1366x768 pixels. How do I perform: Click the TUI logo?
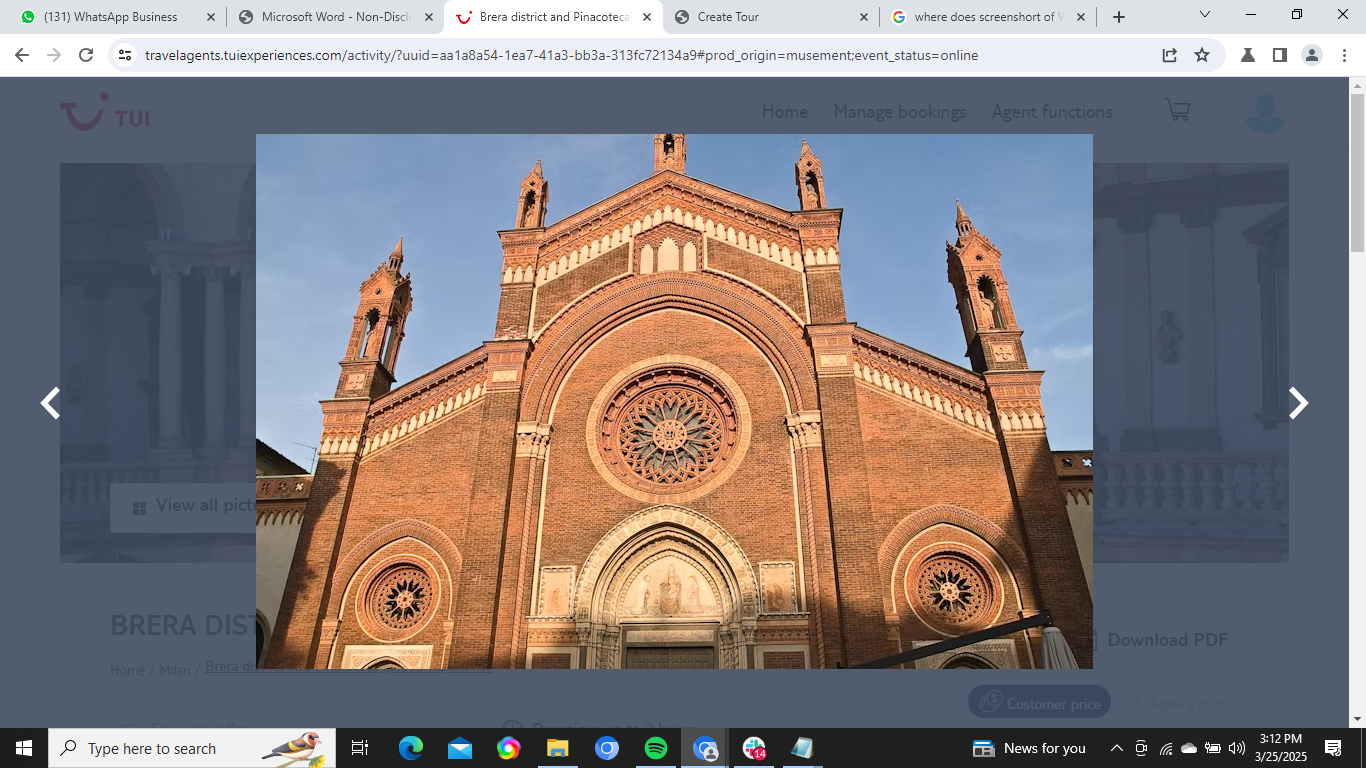[x=105, y=114]
